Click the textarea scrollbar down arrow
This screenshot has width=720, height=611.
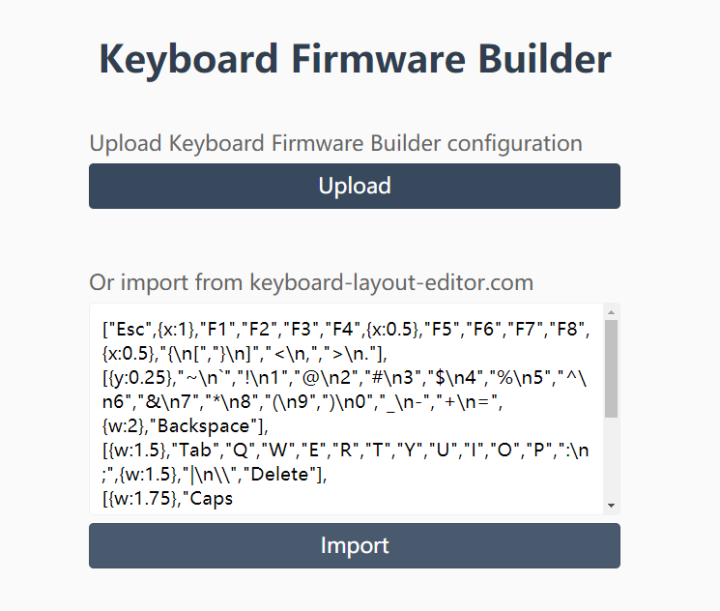click(x=612, y=506)
